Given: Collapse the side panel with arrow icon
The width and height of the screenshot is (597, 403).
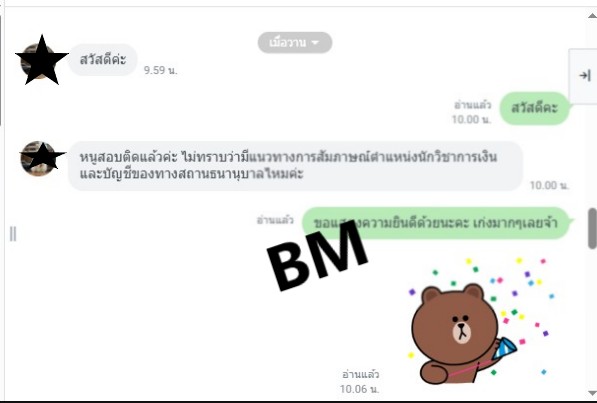Looking at the screenshot, I should click(584, 75).
